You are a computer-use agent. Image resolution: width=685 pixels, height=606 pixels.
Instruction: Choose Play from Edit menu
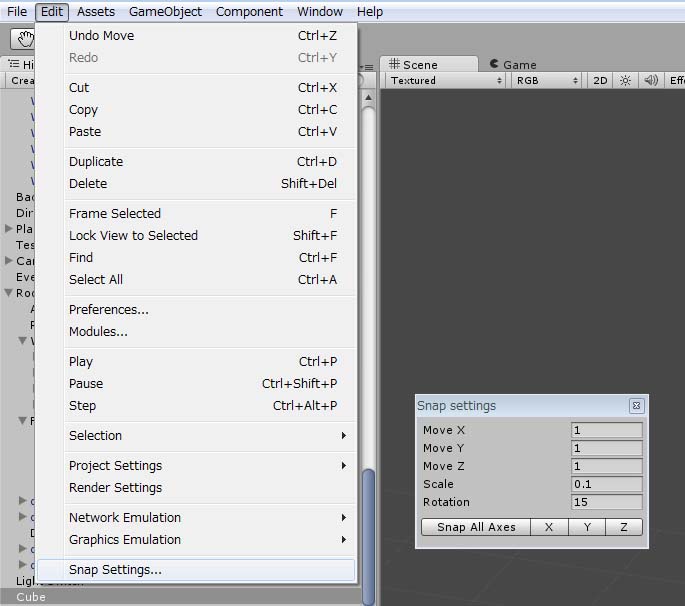point(197,361)
